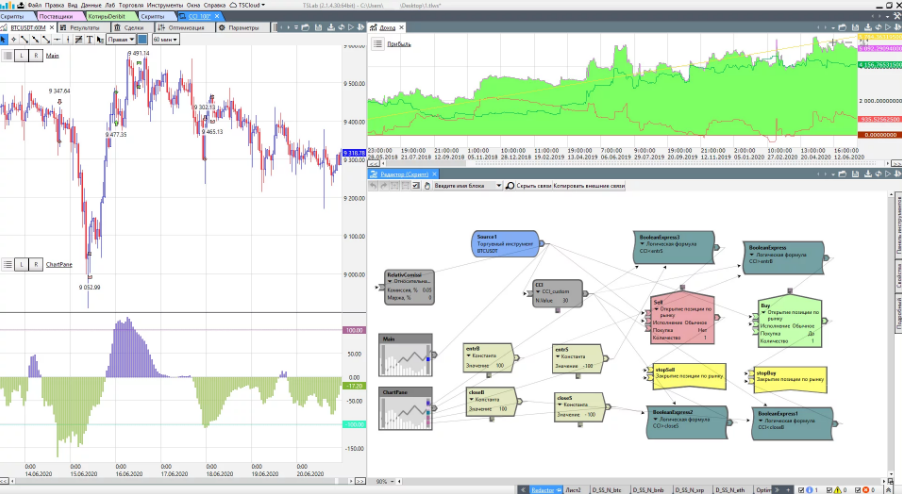Choose the vertical line tool
Image resolution: width=902 pixels, height=494 pixels.
[x=68, y=39]
